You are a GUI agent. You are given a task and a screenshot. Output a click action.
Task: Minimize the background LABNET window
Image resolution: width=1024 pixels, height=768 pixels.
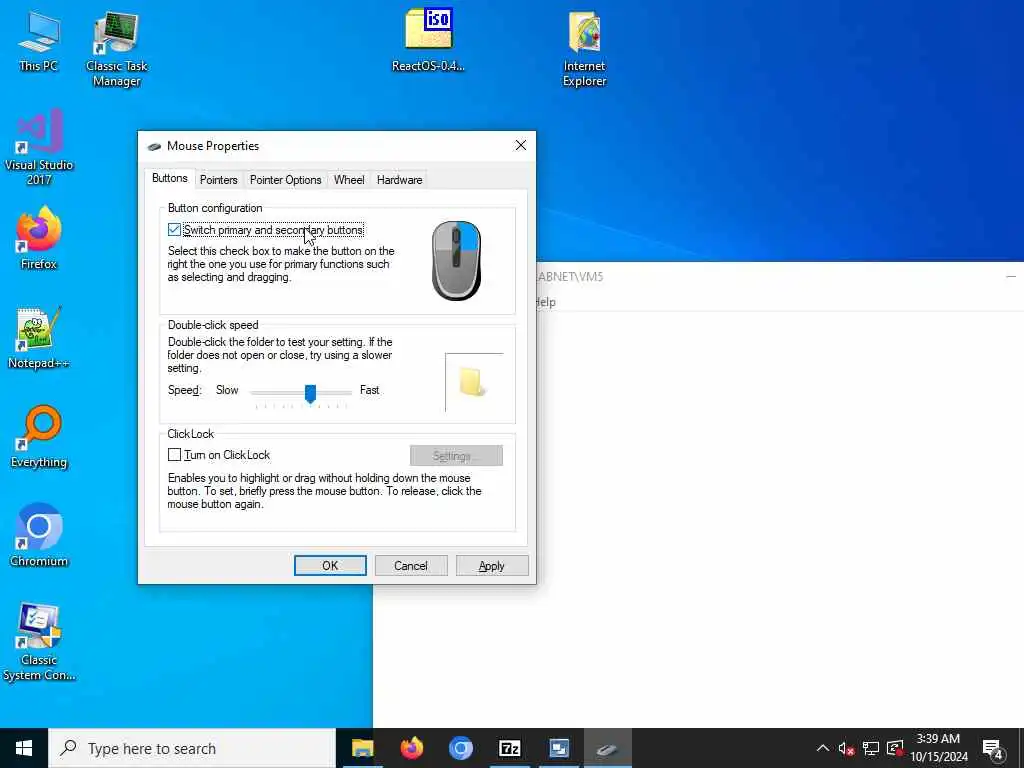(x=1011, y=276)
